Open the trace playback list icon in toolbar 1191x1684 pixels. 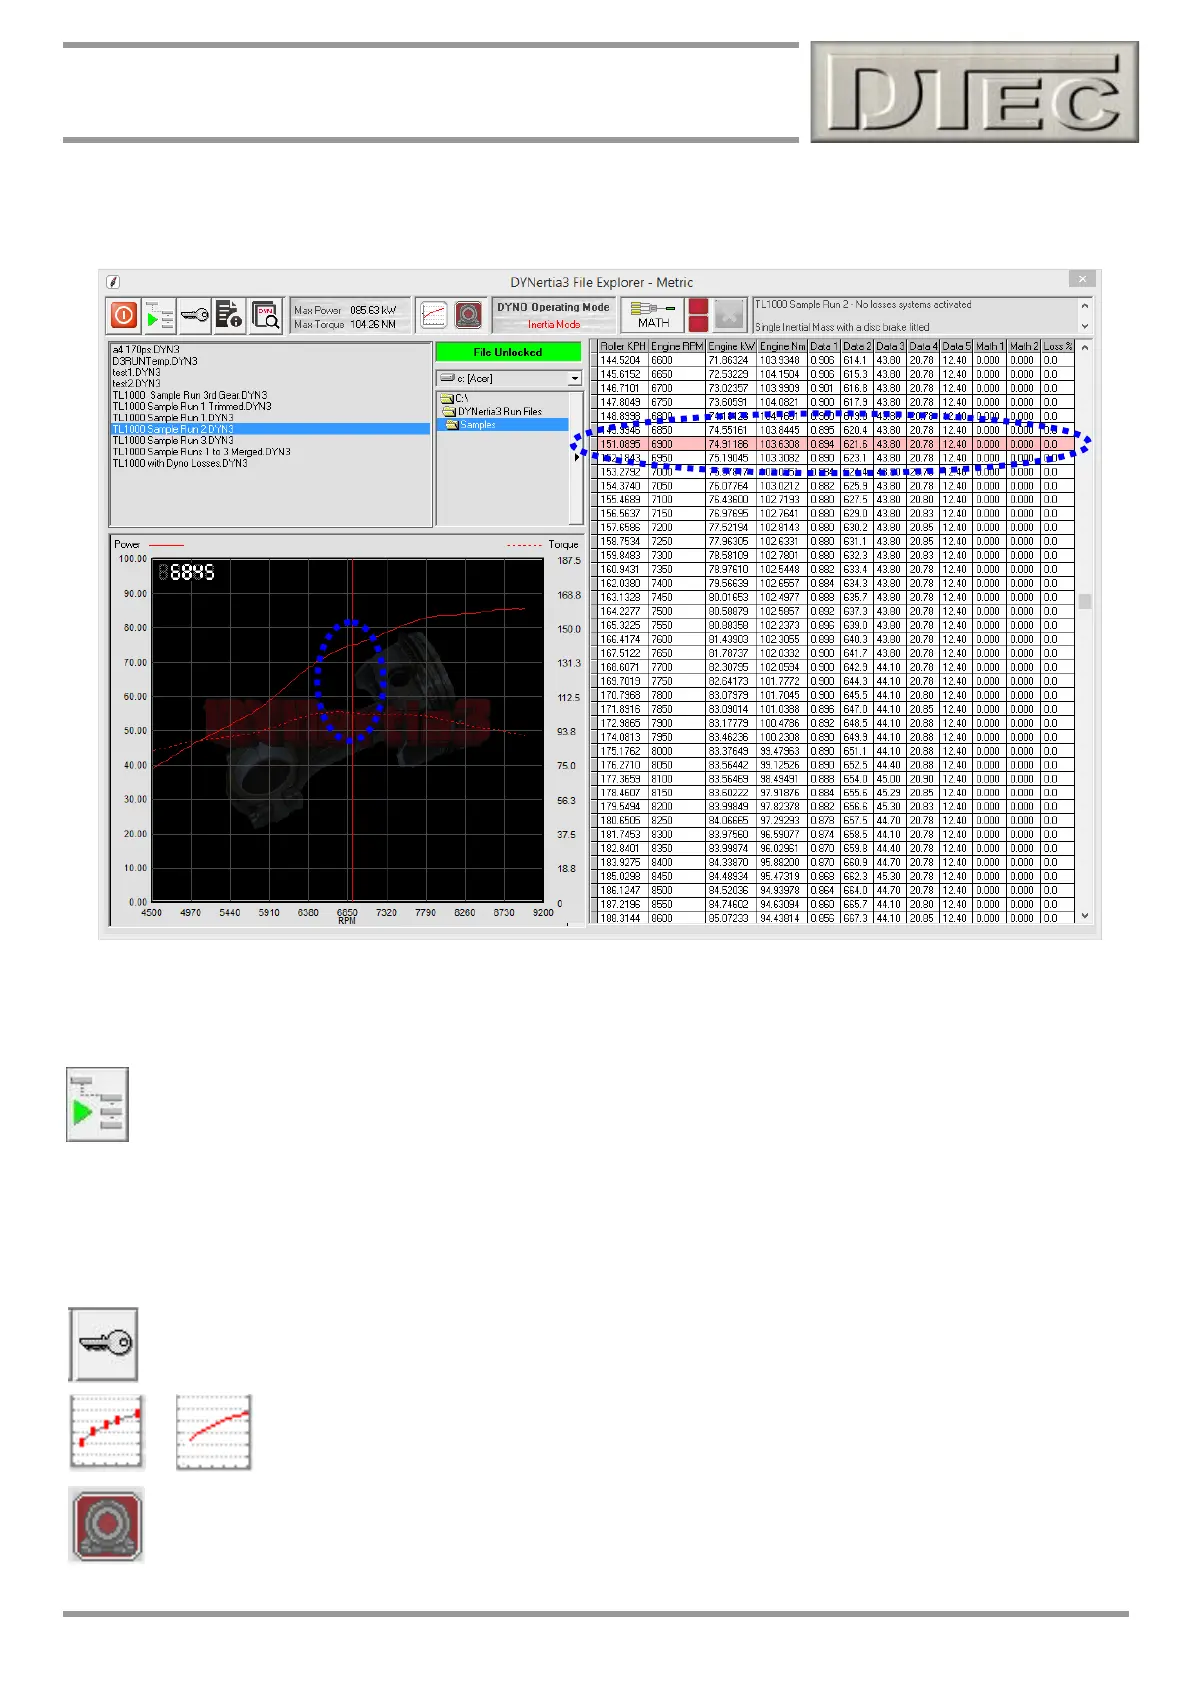coord(159,315)
